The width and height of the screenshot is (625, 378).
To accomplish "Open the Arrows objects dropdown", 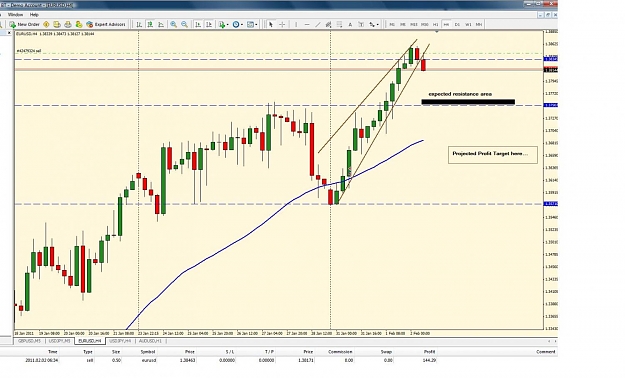I will [373, 24].
